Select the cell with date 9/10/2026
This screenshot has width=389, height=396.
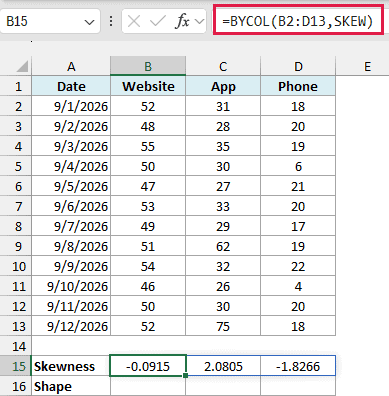click(x=71, y=286)
